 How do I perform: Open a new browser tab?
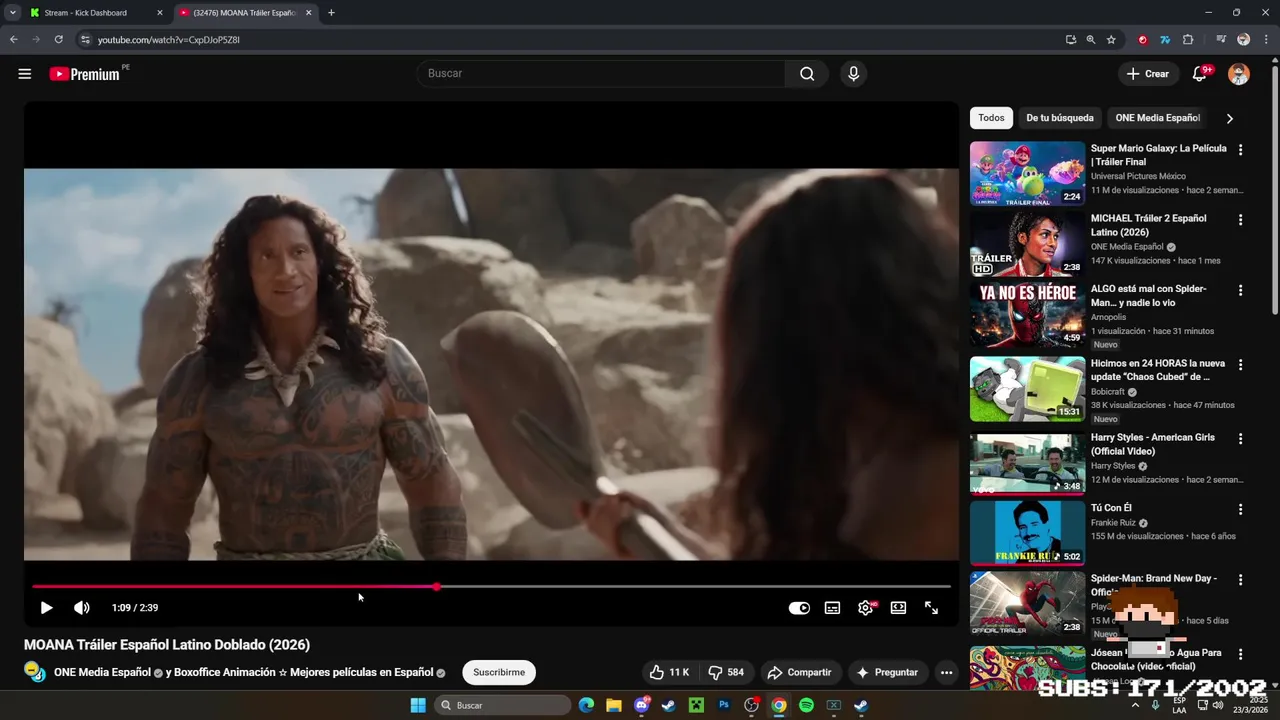[331, 13]
